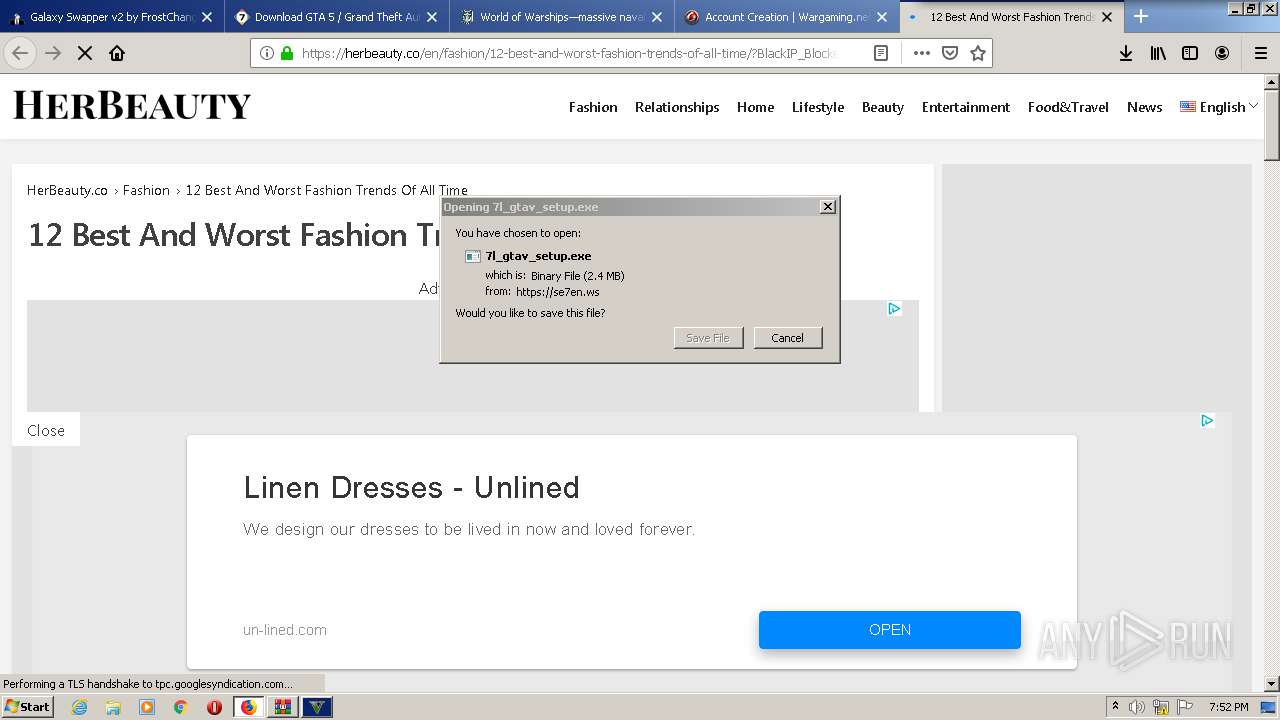Click the AdChoices icon on top banner

tap(894, 309)
